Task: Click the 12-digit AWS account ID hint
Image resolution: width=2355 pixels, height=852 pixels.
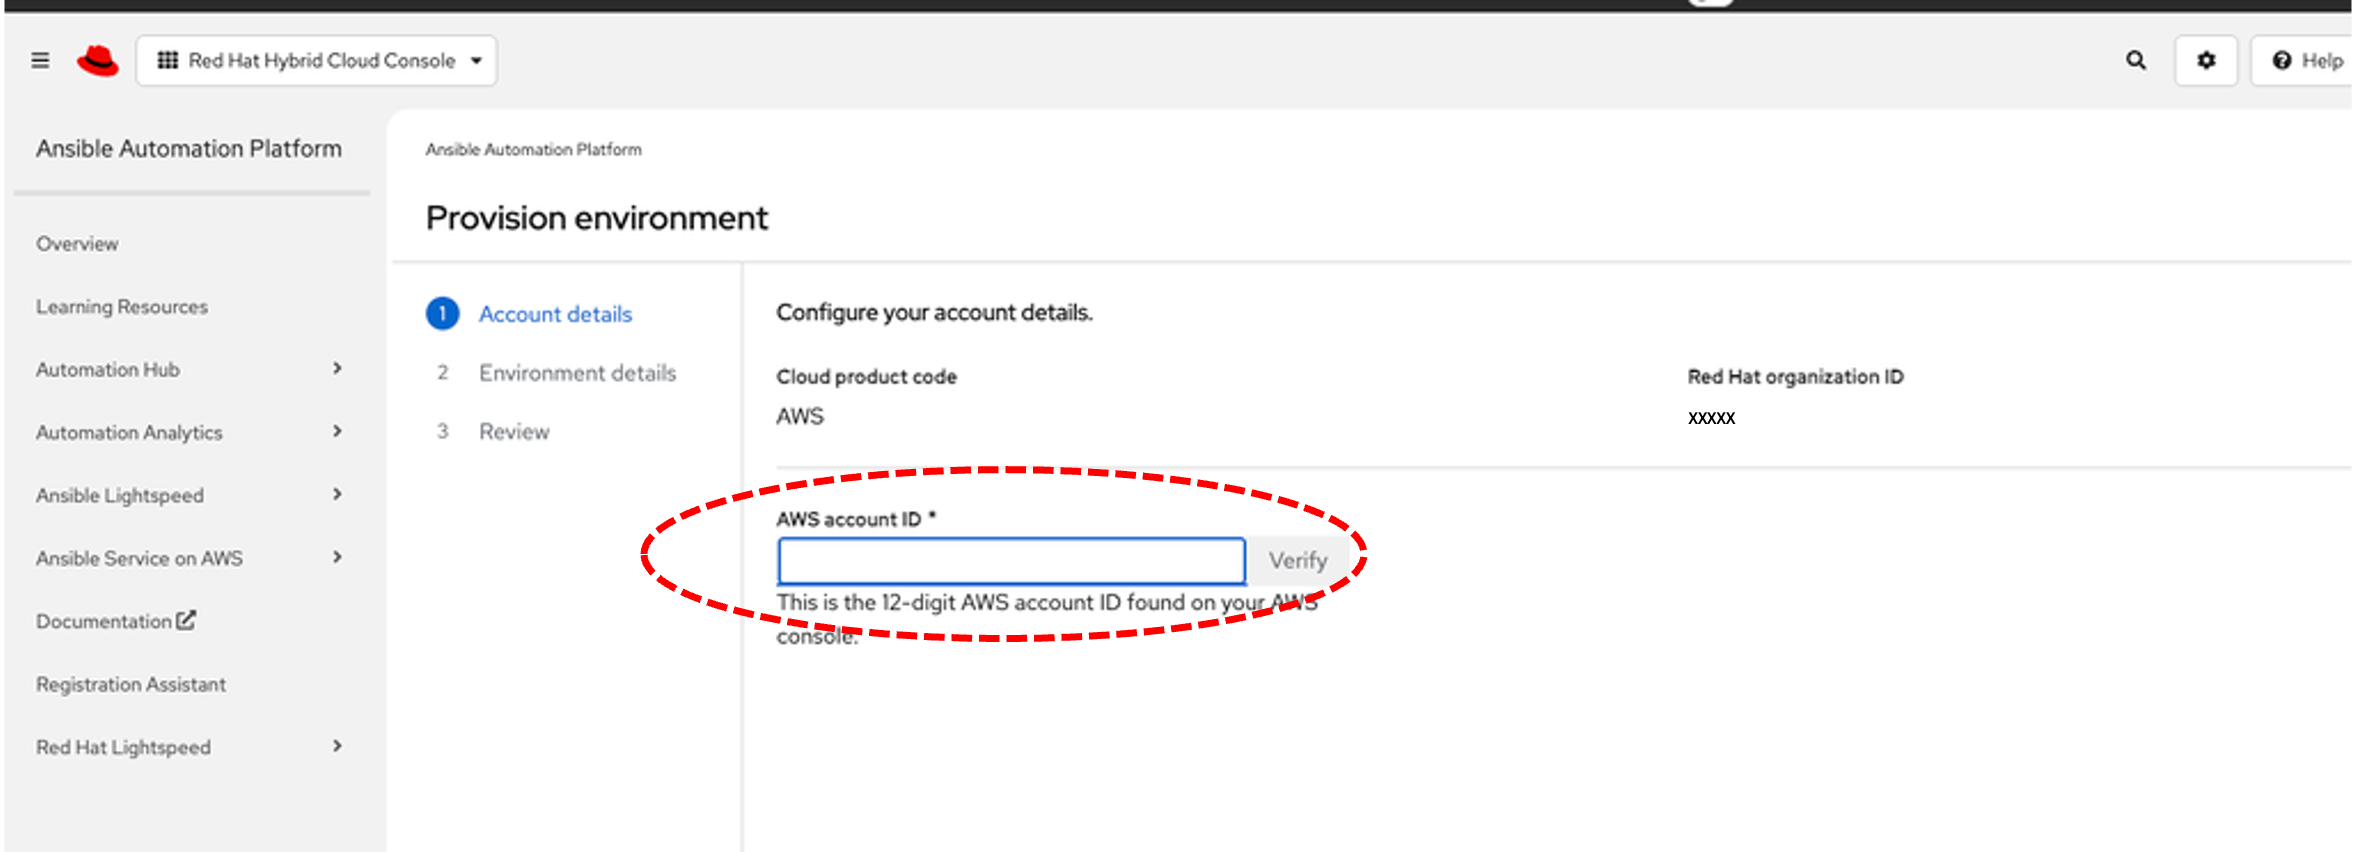Action: click(1047, 619)
